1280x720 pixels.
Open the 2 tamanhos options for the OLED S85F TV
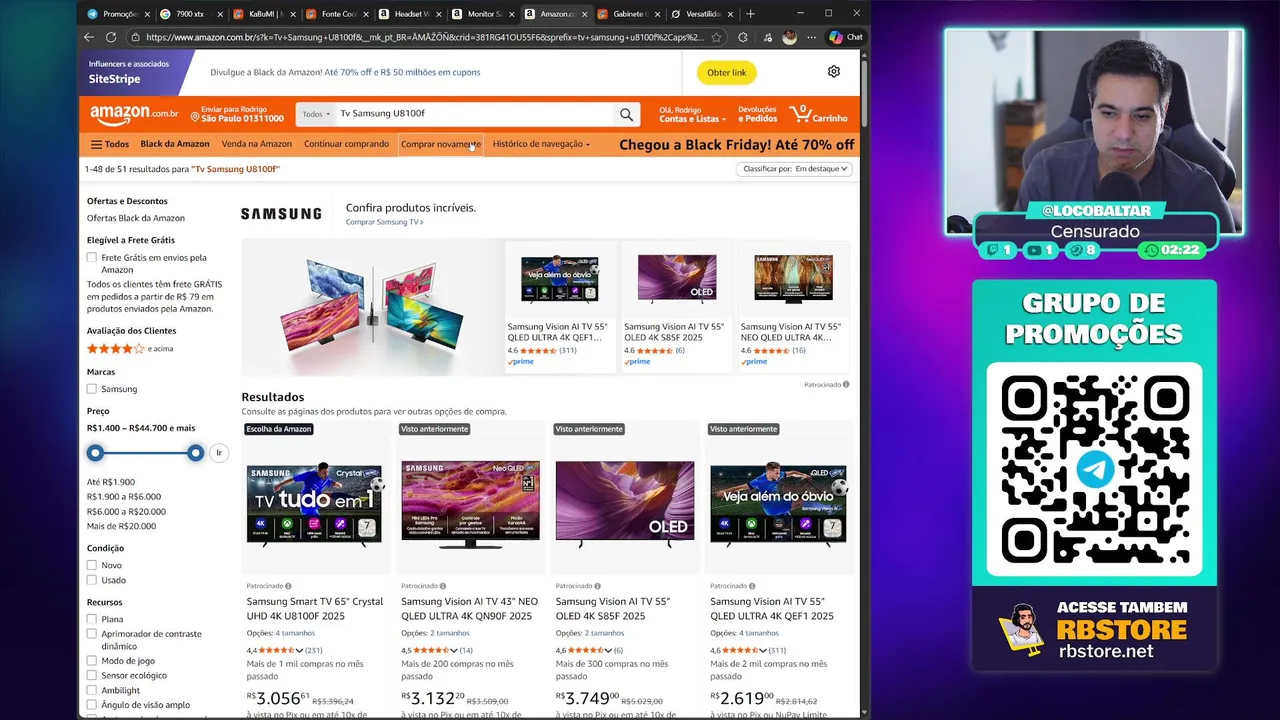pyautogui.click(x=605, y=633)
